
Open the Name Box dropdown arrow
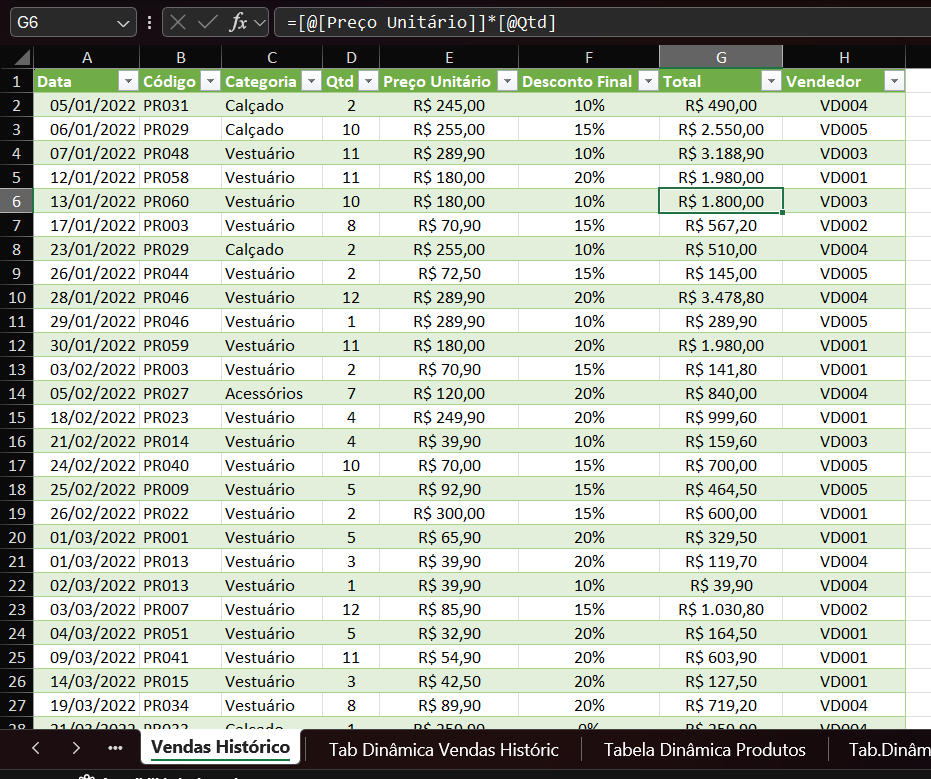tap(123, 23)
